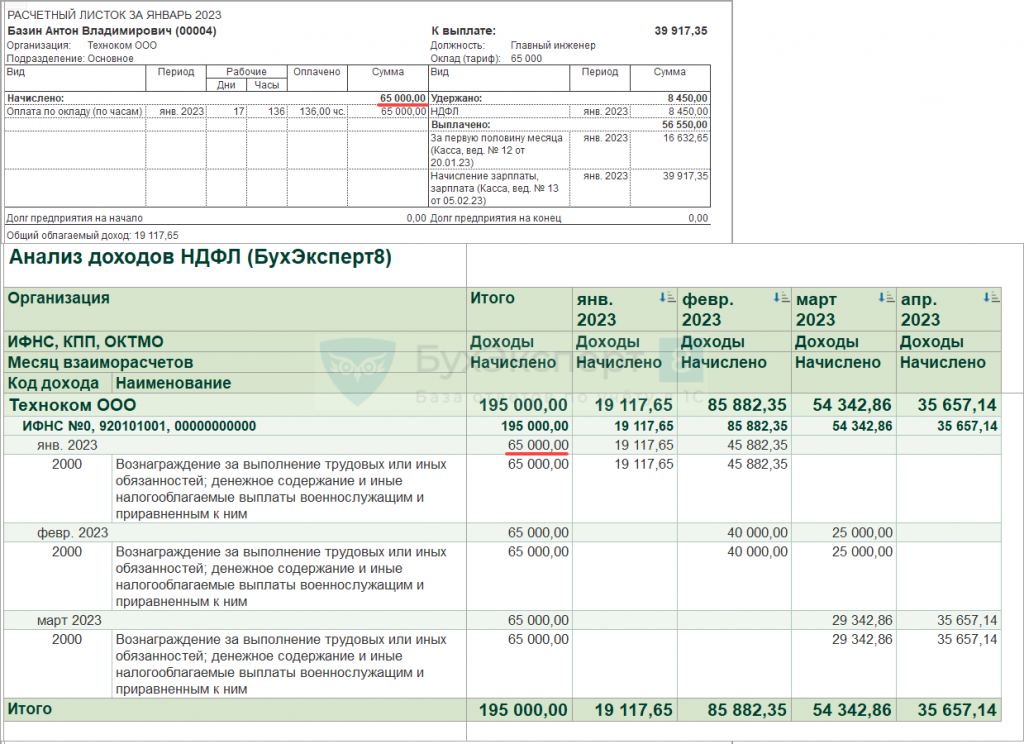This screenshot has height=744, width=1024.
Task: Click the К выплате label in the payslip header
Action: coord(464,31)
